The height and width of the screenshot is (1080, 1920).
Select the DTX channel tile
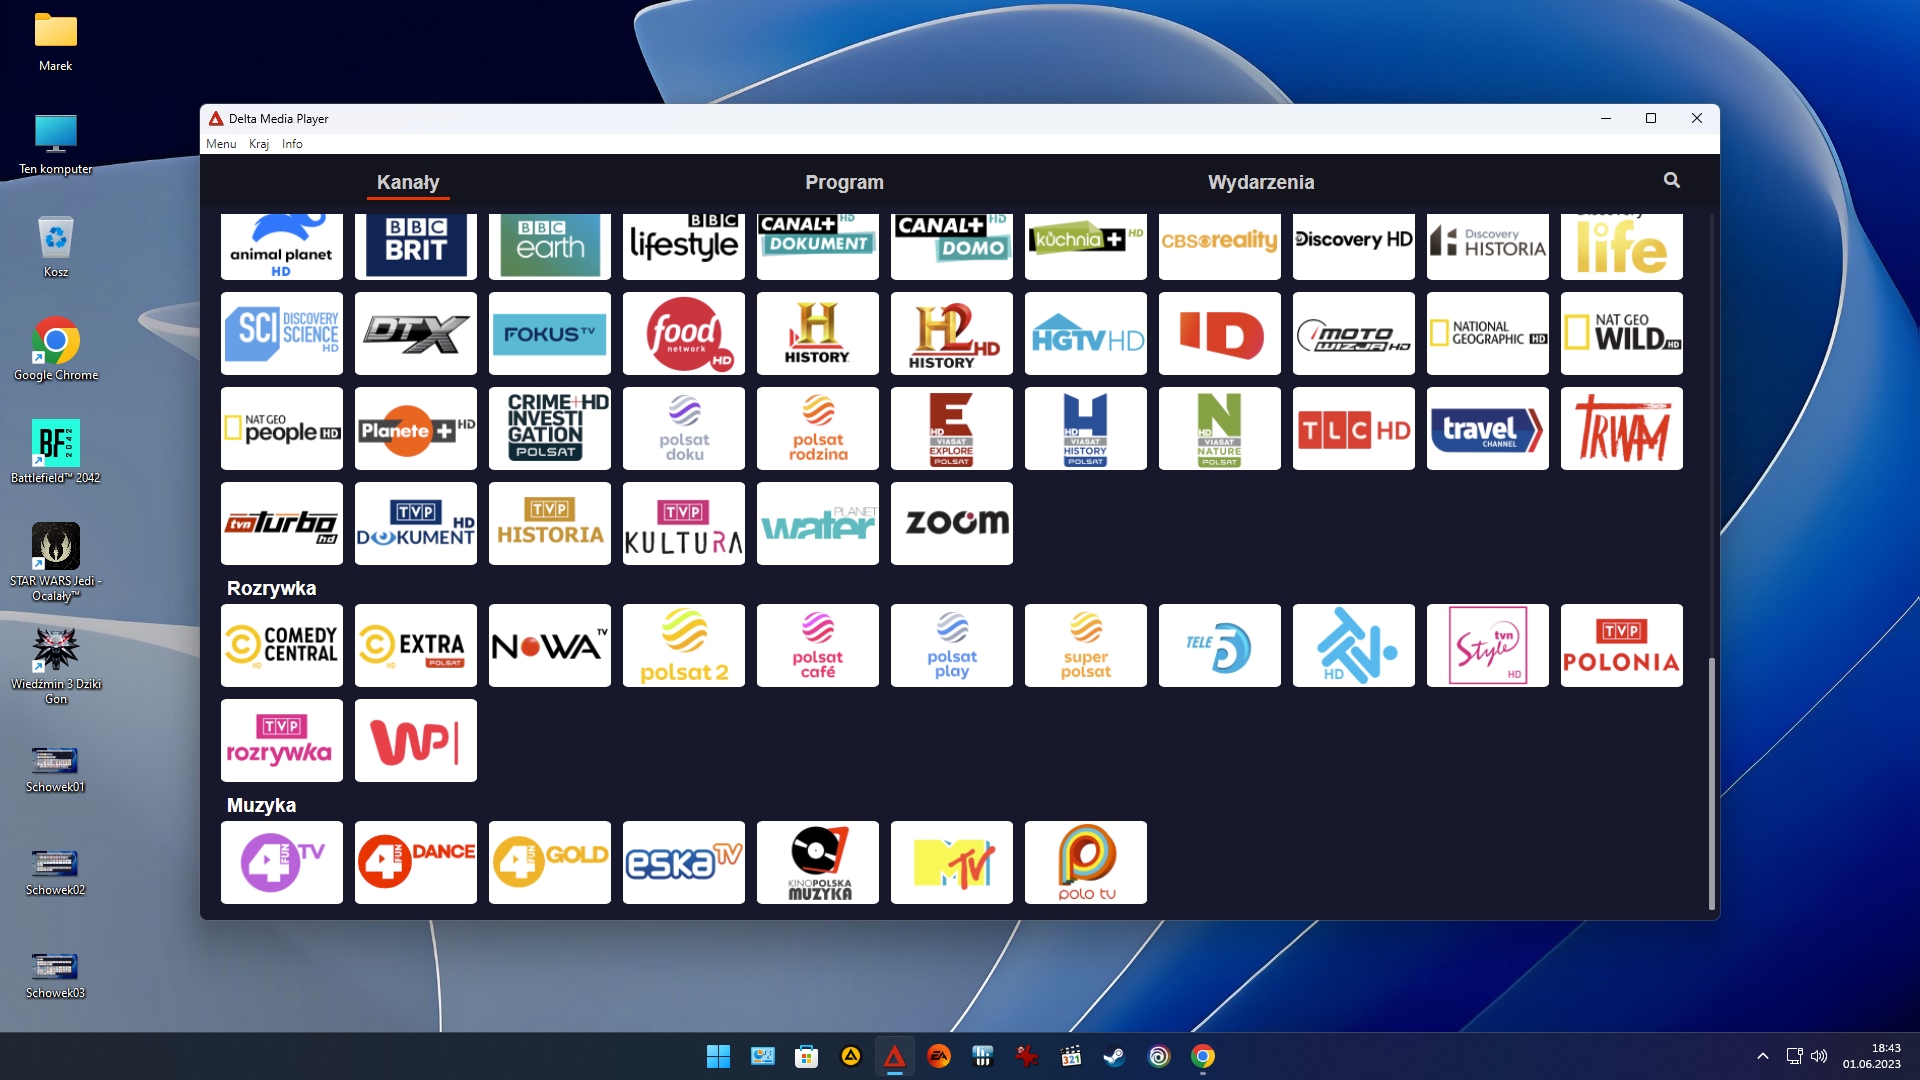coord(415,333)
